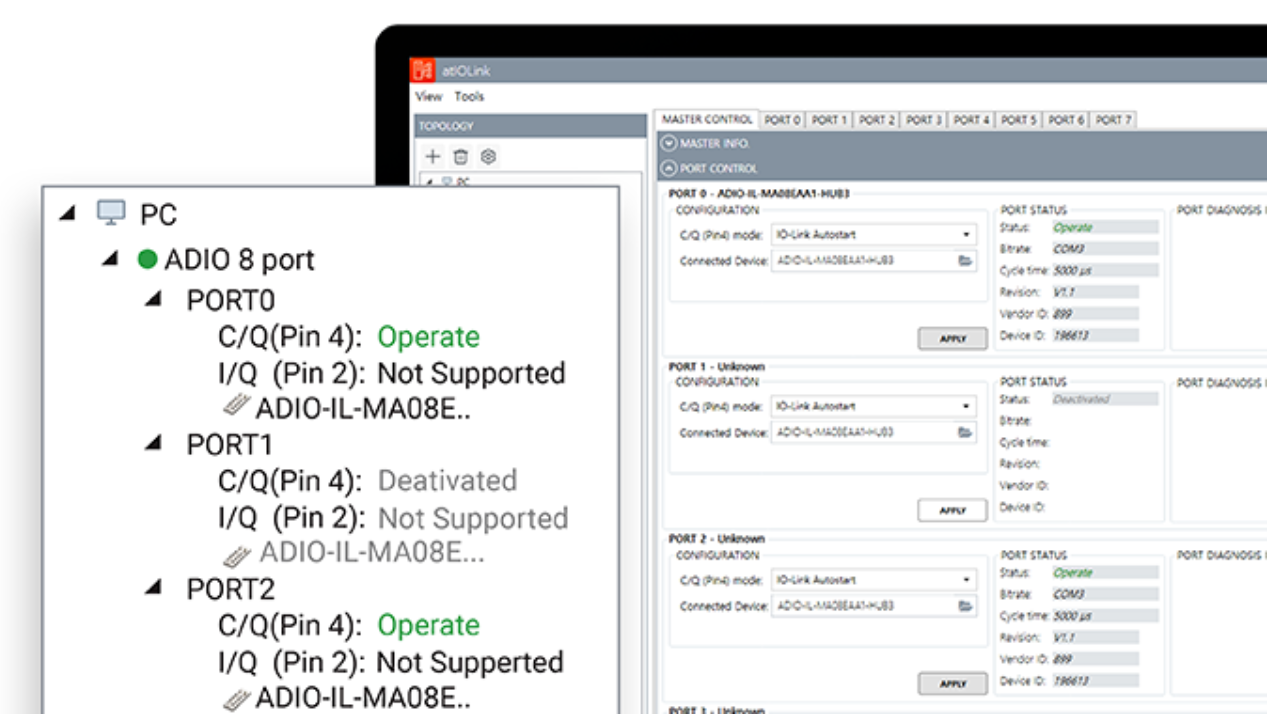Image resolution: width=1269 pixels, height=723 pixels.
Task: Browse connected device folder icon for PORT 2
Action: point(965,605)
